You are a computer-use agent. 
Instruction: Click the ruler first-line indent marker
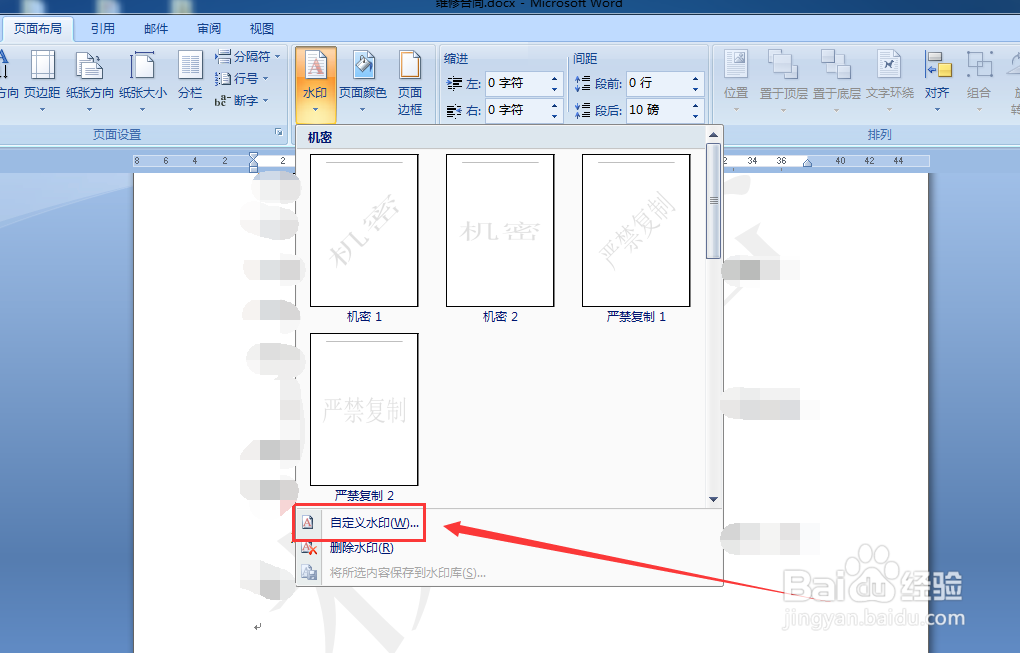pos(254,156)
